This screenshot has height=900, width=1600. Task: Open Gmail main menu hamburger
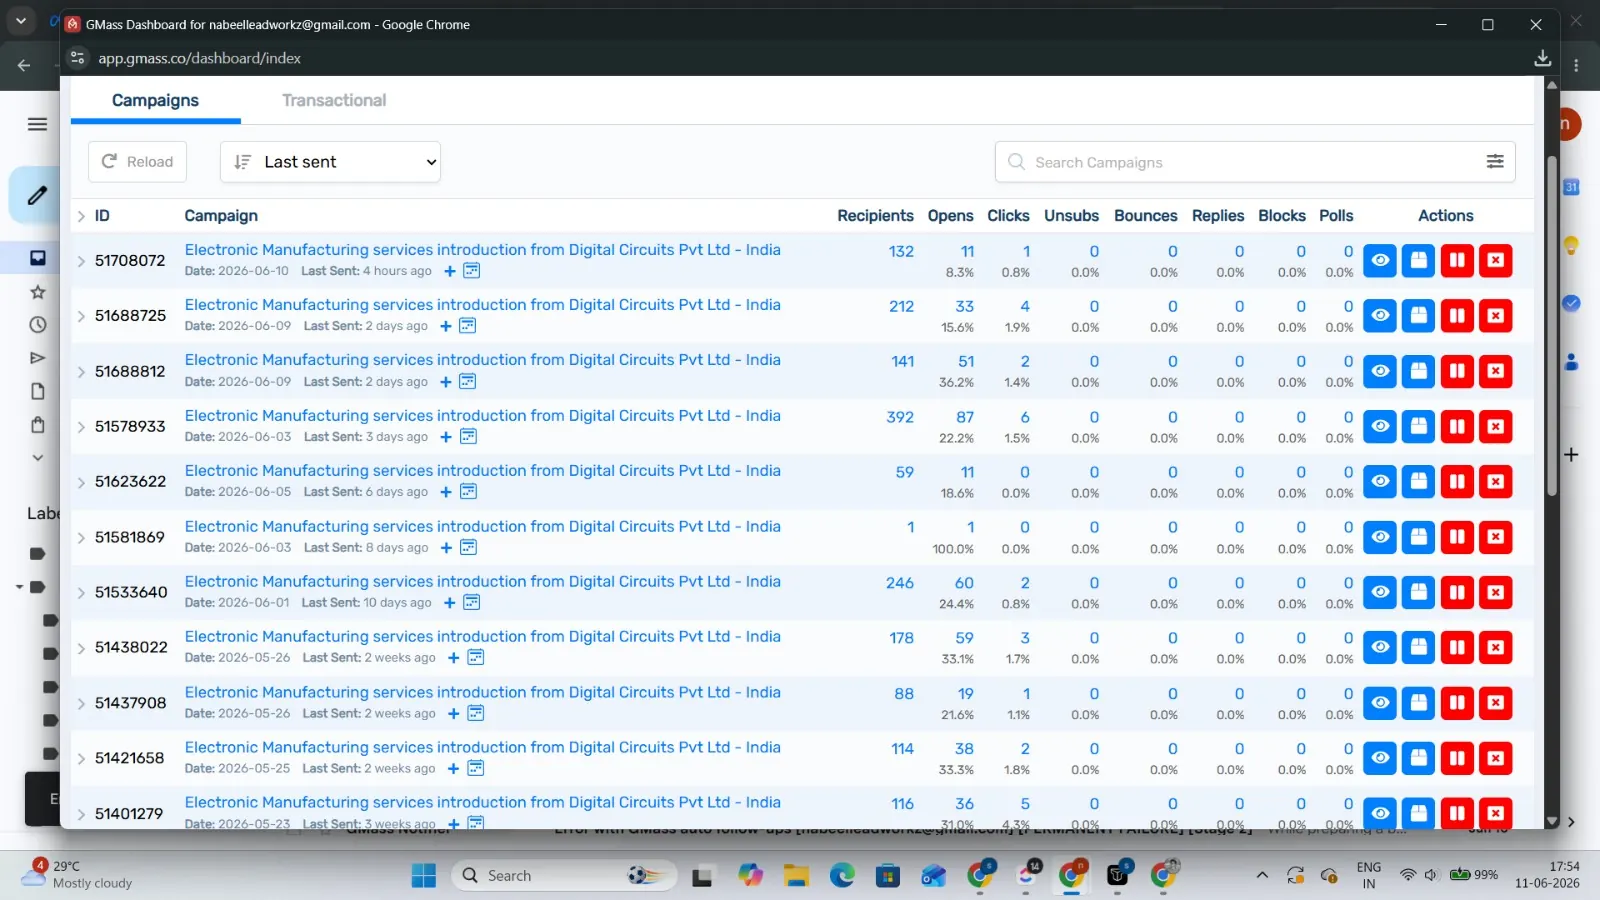pos(37,124)
